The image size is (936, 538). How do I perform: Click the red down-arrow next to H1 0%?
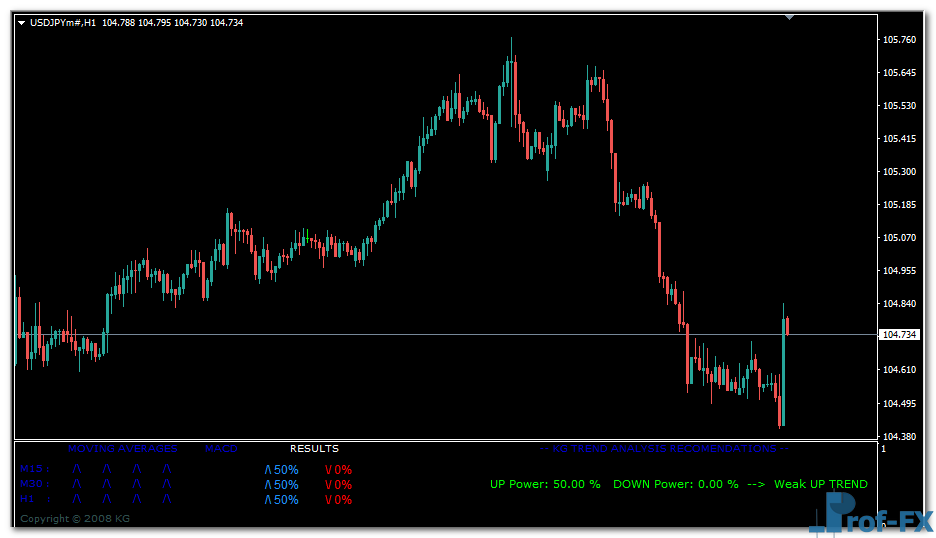pos(328,499)
